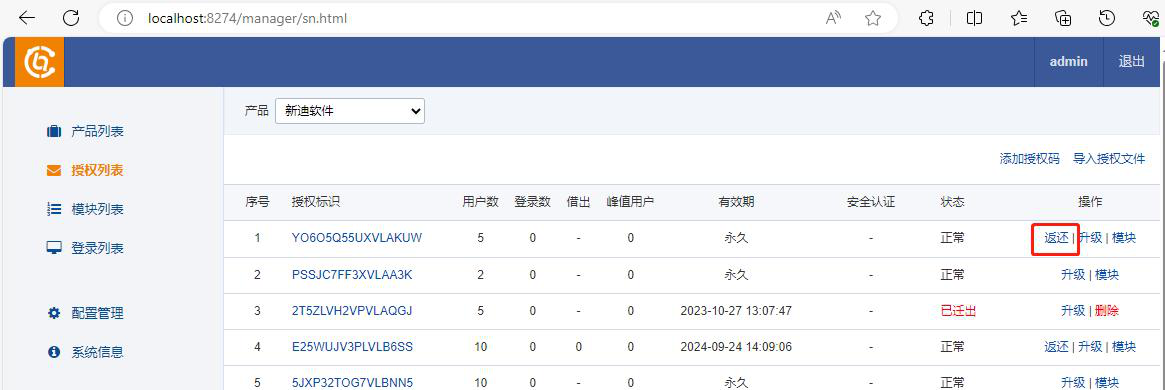Expand the 产品 新迪软件 dropdown
Screen dimensions: 1165x390
[x=350, y=111]
